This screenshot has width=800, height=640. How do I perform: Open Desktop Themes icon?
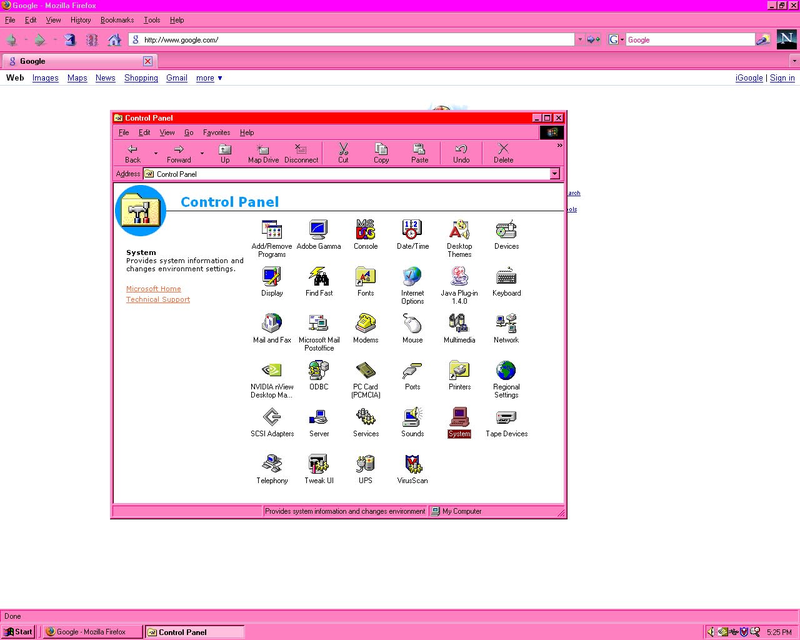[459, 238]
